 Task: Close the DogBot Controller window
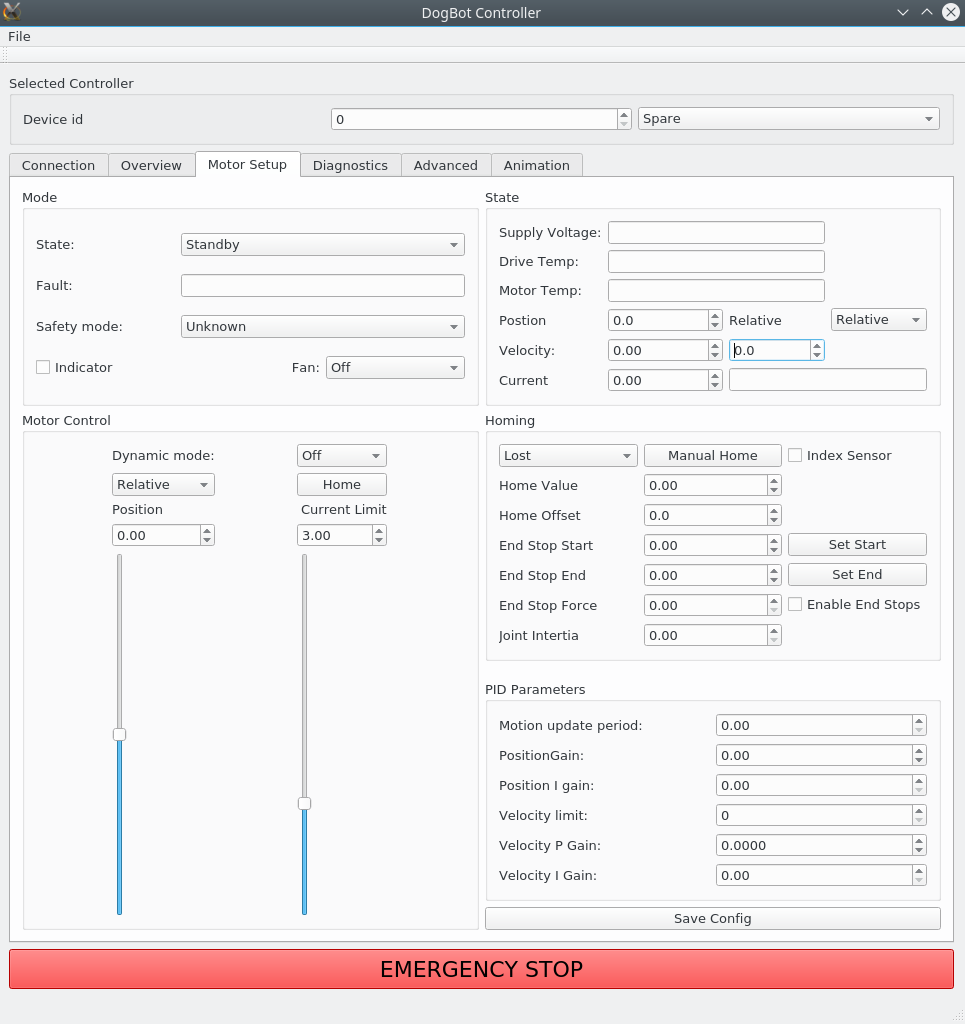point(951,12)
